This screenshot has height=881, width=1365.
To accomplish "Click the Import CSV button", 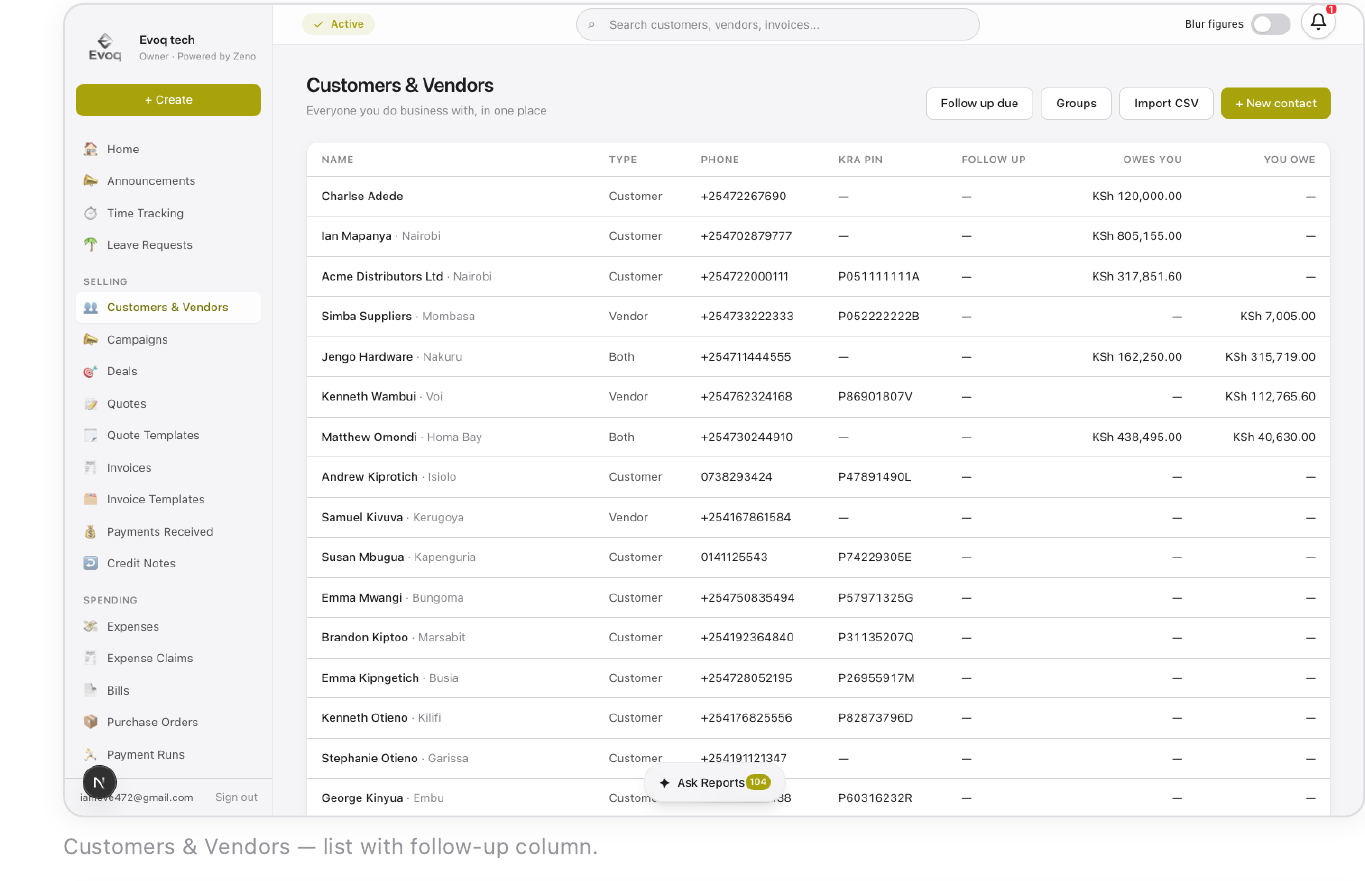I will pos(1166,103).
